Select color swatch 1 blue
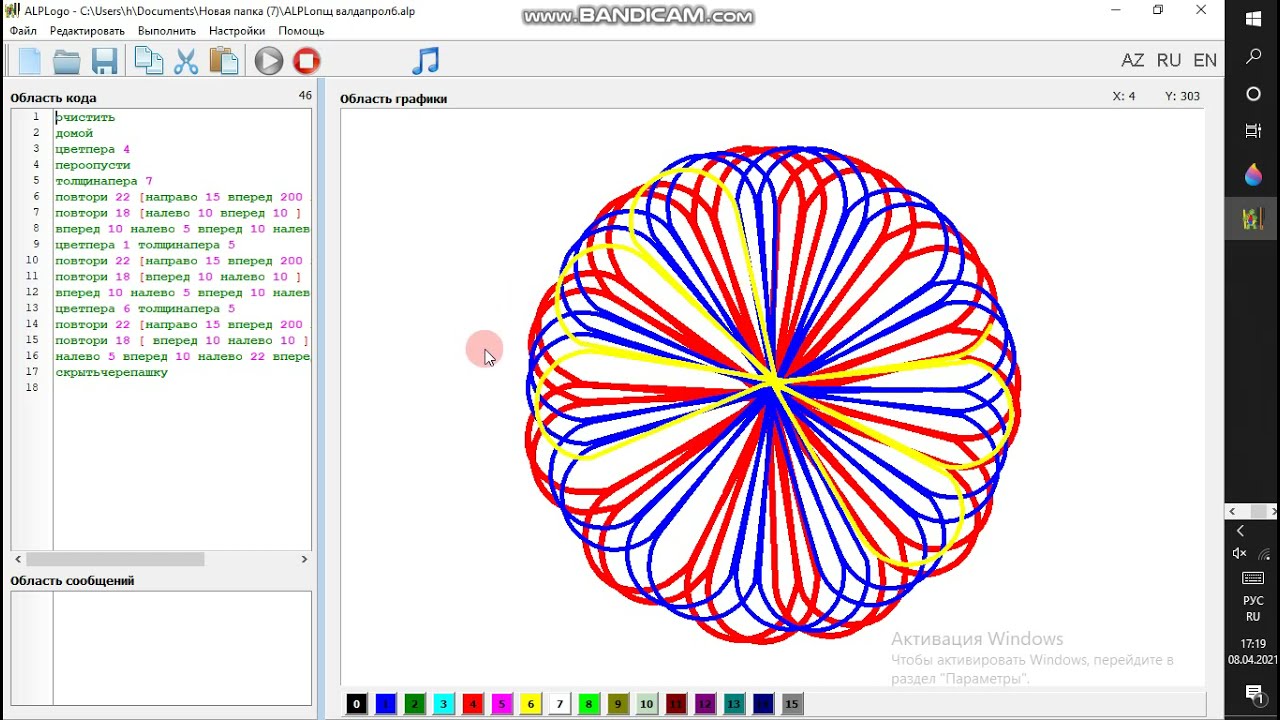Viewport: 1280px width, 720px height. point(386,704)
